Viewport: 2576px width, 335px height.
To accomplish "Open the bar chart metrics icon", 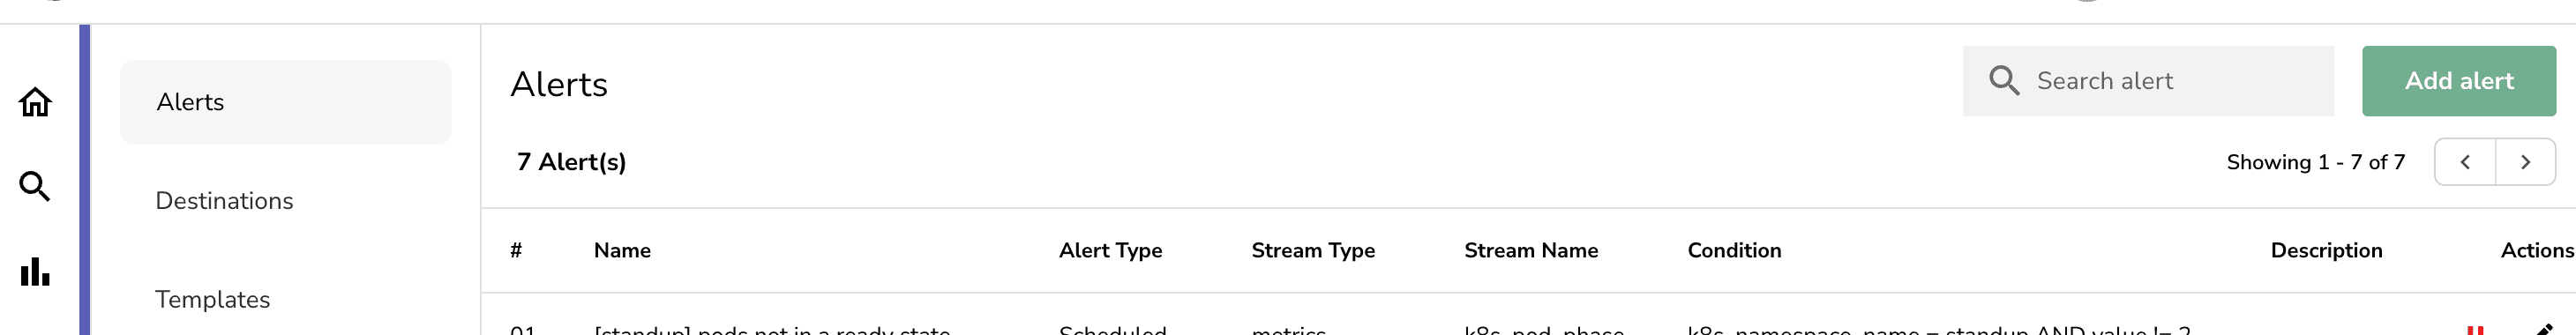I will [x=35, y=271].
